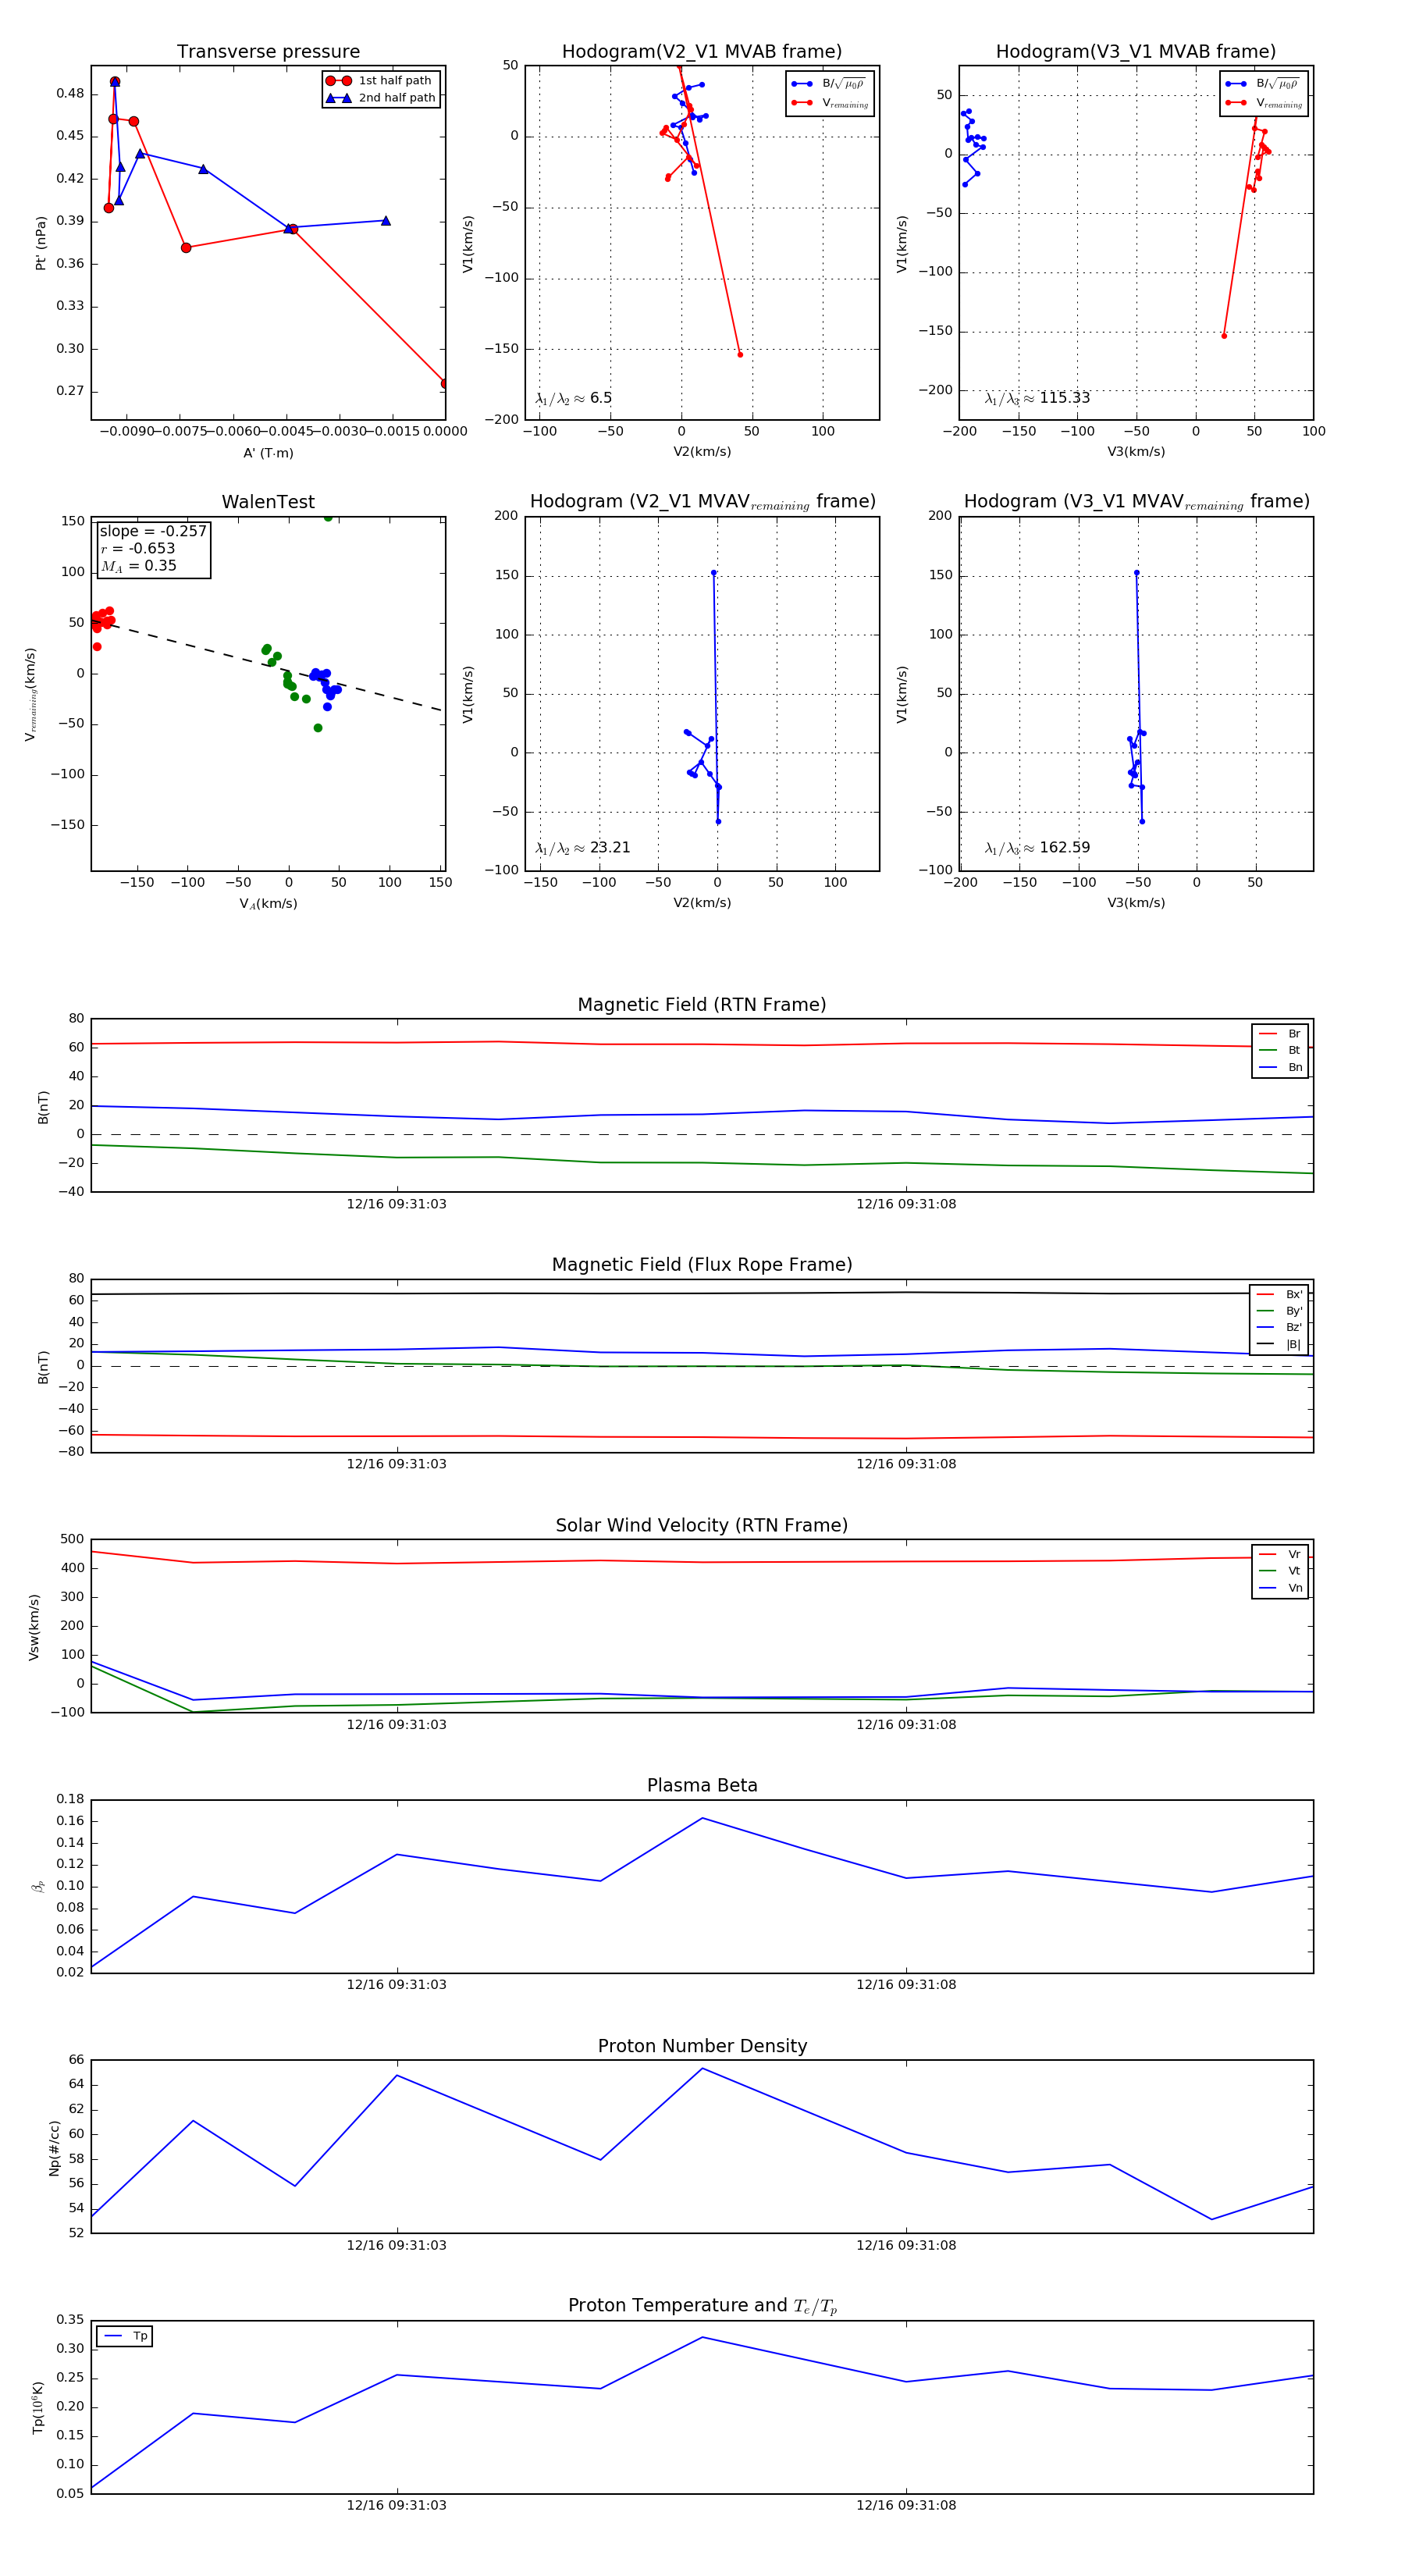Click the "Plasma Beta" plot title
Viewport: 1405px width, 2576px height.
pos(702,1786)
